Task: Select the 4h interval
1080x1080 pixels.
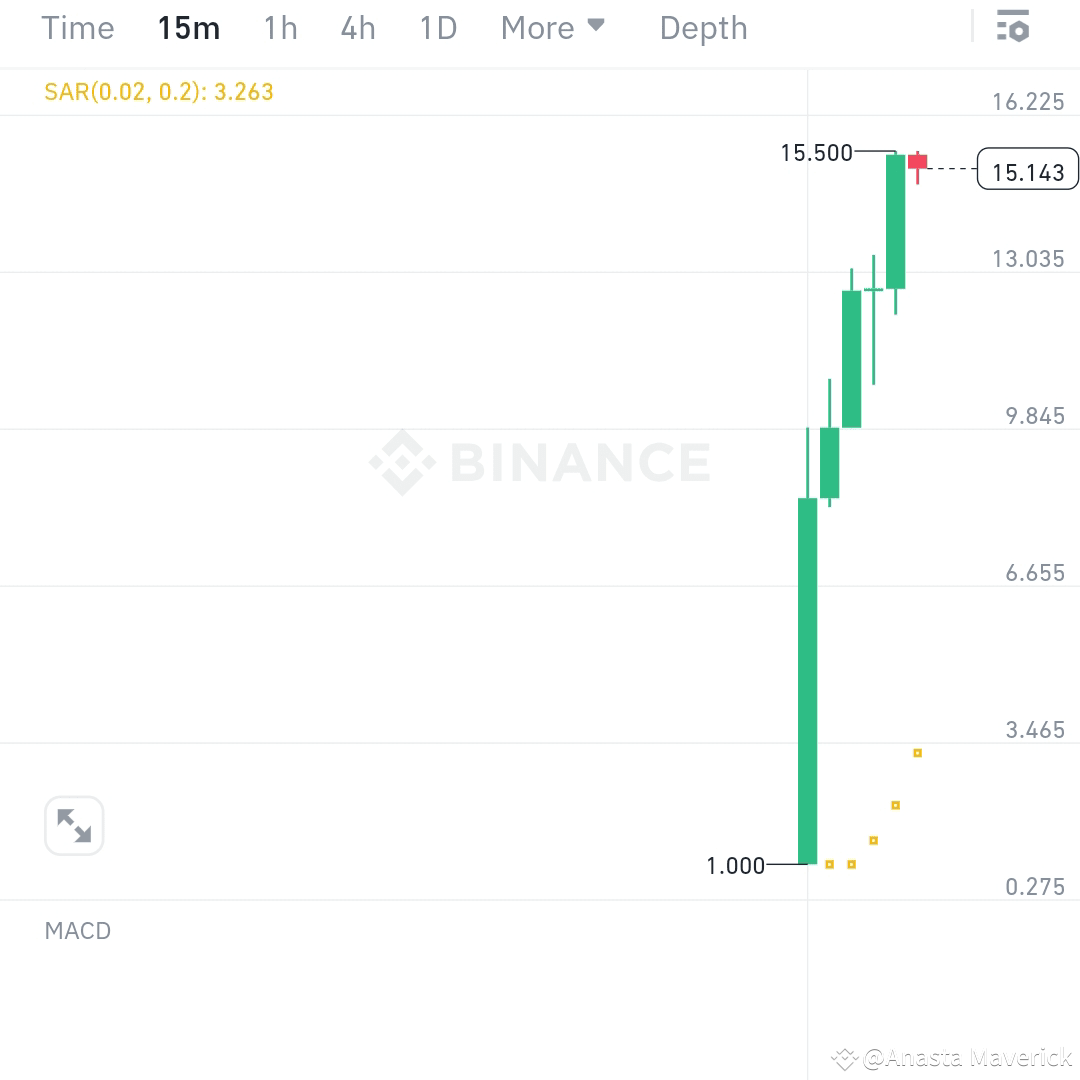Action: click(357, 28)
